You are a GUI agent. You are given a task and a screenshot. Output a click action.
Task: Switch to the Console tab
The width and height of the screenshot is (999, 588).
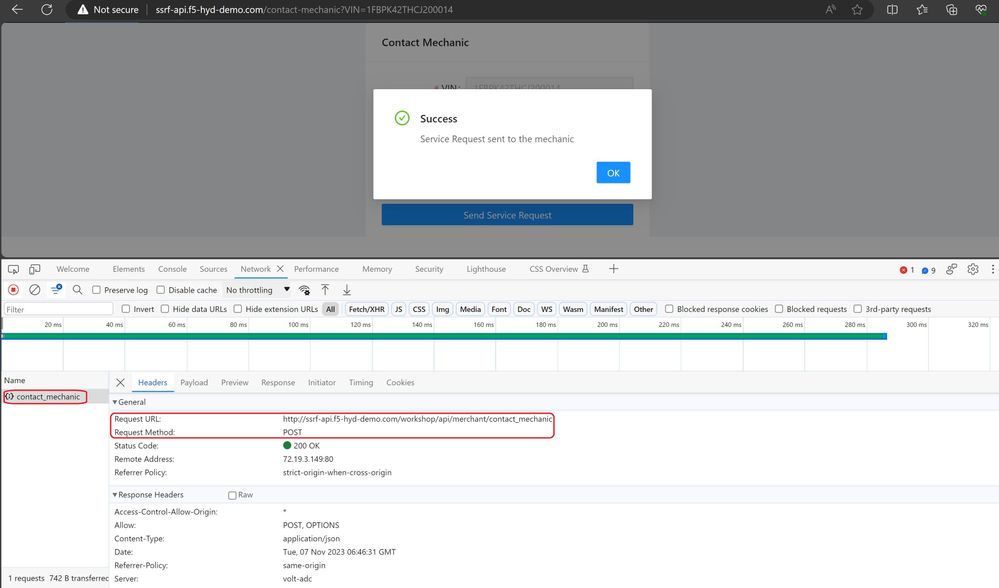(172, 269)
